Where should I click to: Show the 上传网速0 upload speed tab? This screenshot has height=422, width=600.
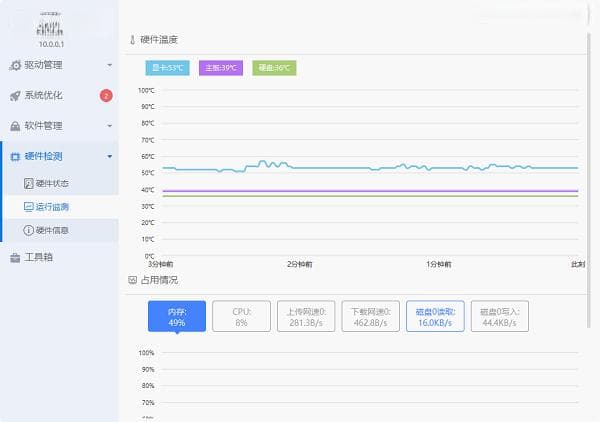tap(306, 316)
